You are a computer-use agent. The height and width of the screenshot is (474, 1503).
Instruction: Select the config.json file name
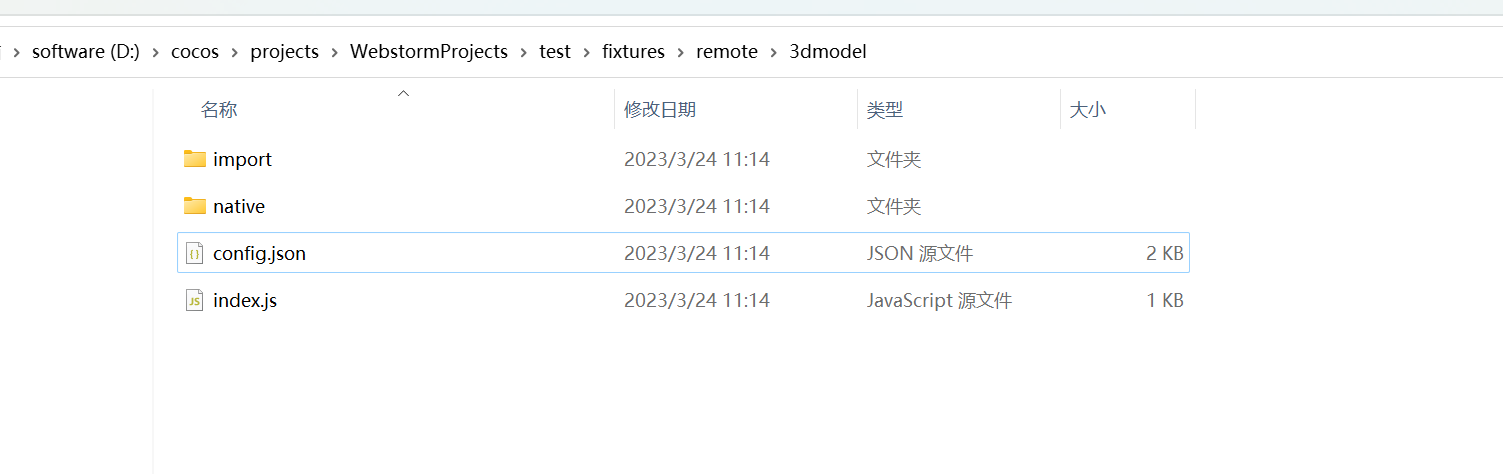(x=259, y=253)
